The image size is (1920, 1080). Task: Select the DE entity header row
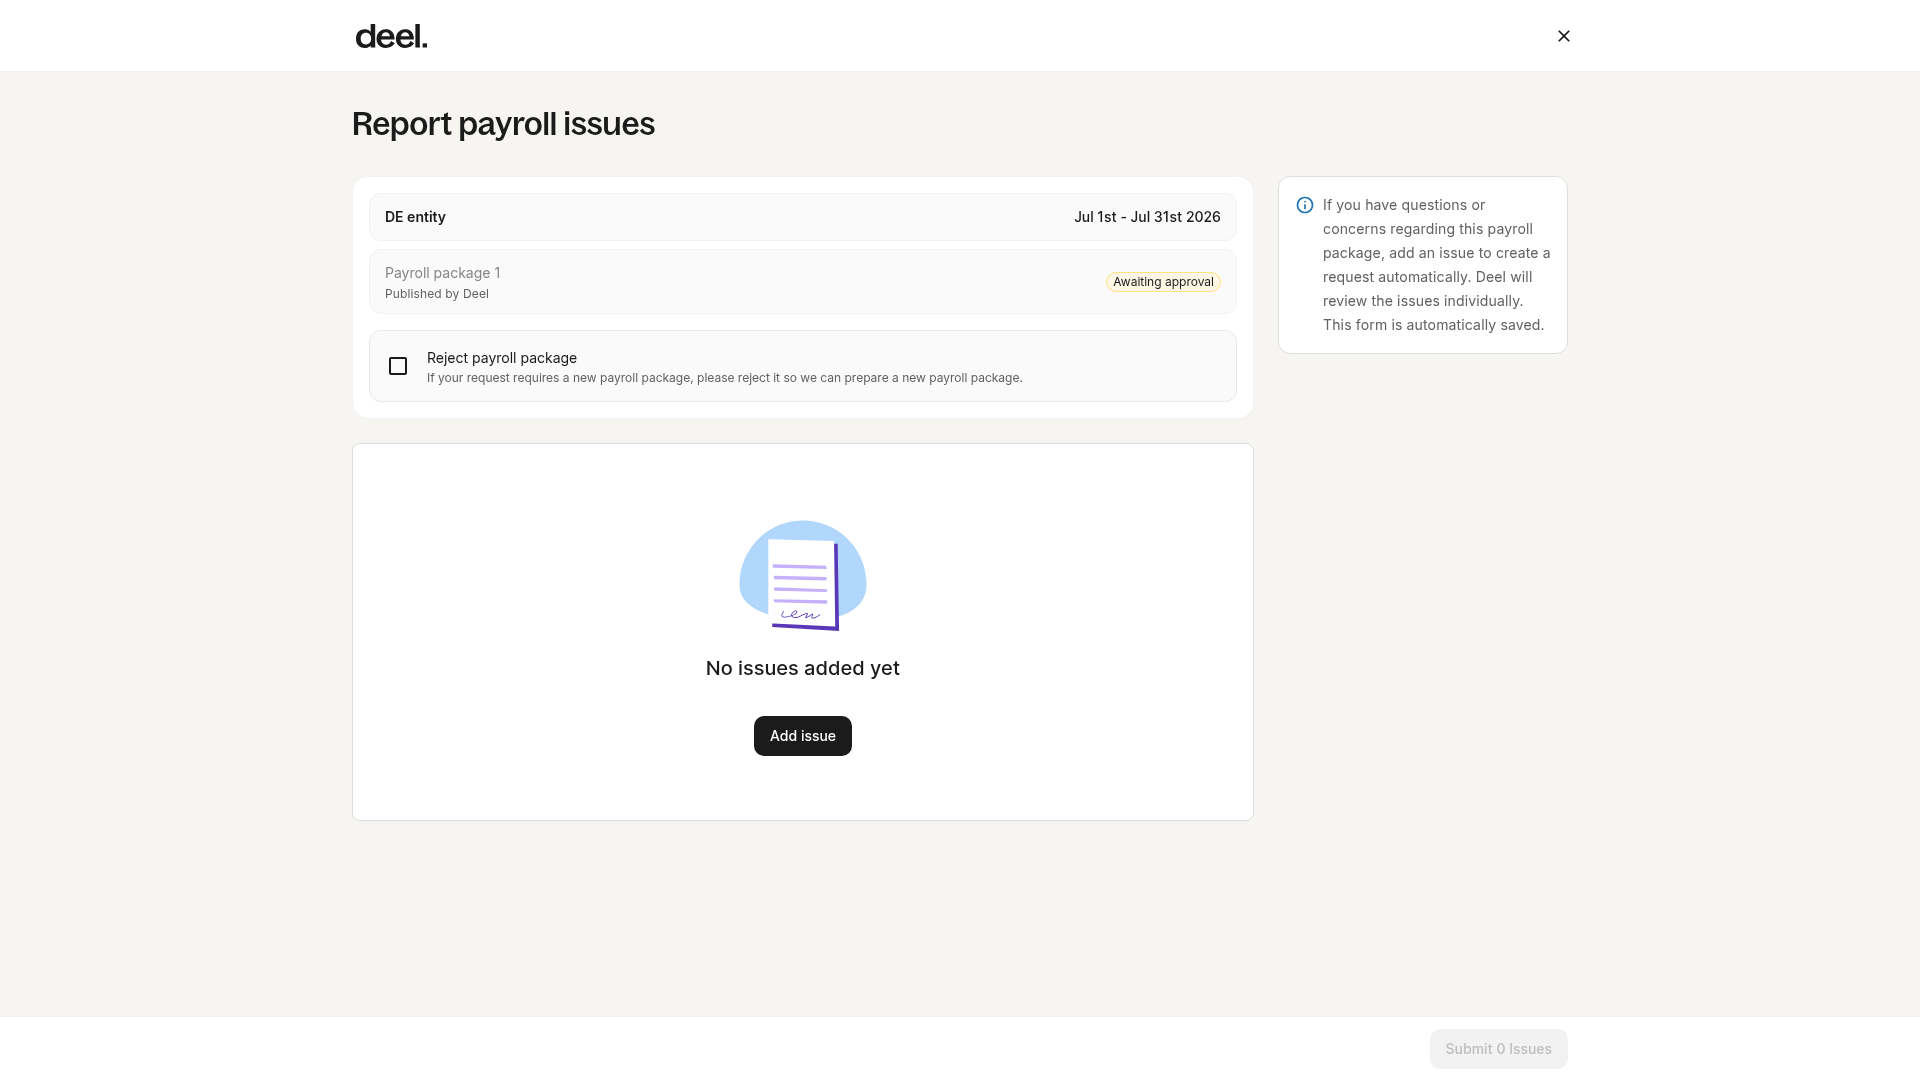pyautogui.click(x=803, y=217)
